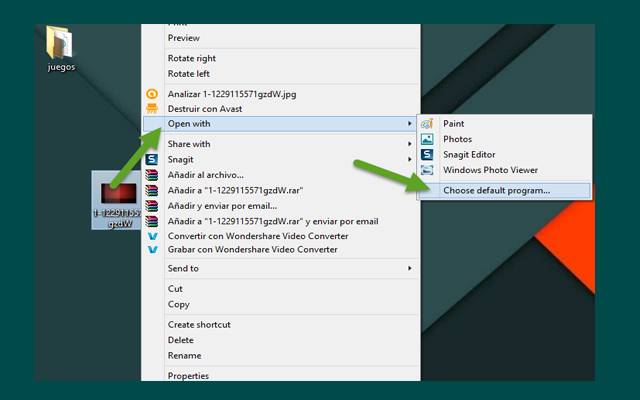Click Grabar con Wondershare Video Converter
640x400 pixels.
252,249
